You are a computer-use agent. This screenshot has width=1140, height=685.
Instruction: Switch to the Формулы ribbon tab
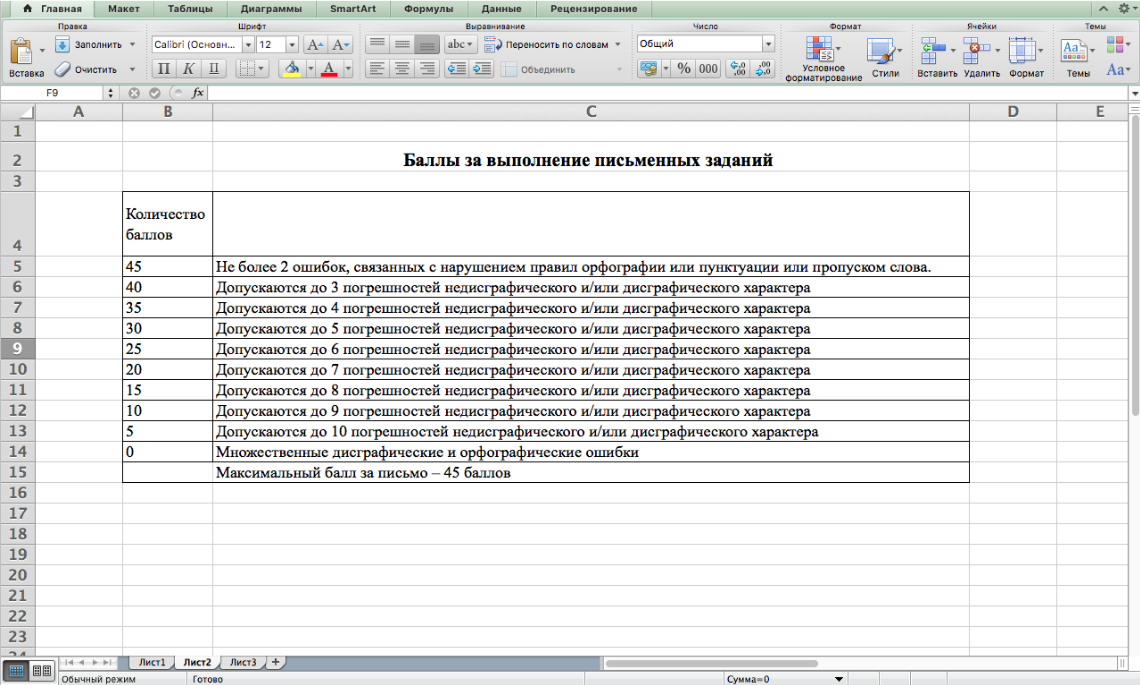tap(428, 9)
